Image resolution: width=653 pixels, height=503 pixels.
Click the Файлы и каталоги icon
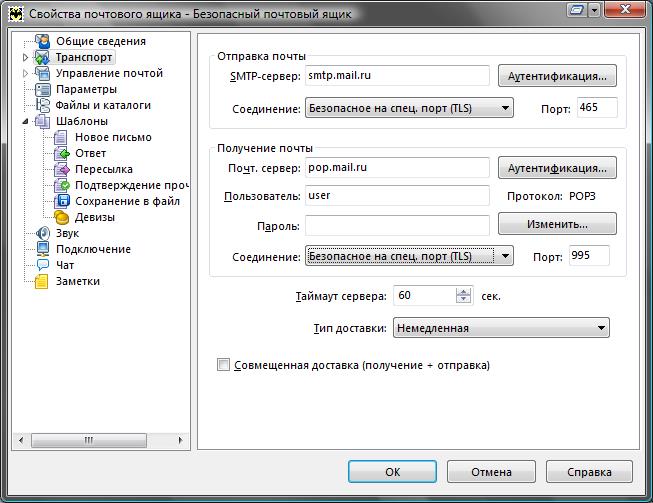point(42,105)
